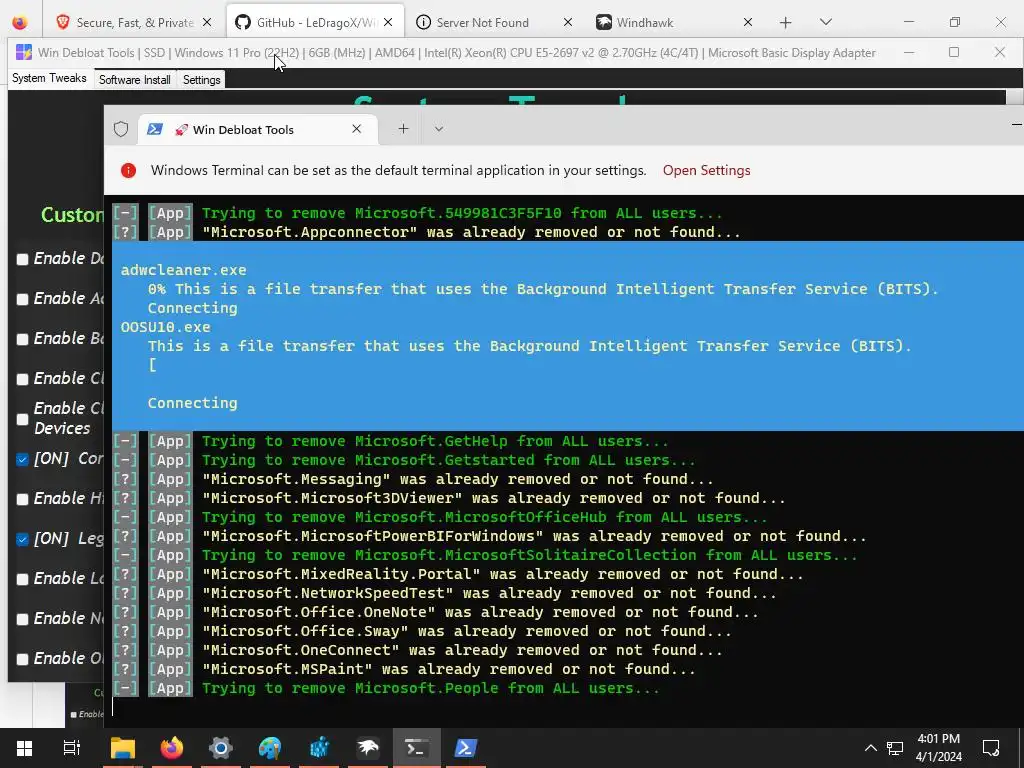
Task: Open the blue PowerShell taskbar icon
Action: (466, 748)
